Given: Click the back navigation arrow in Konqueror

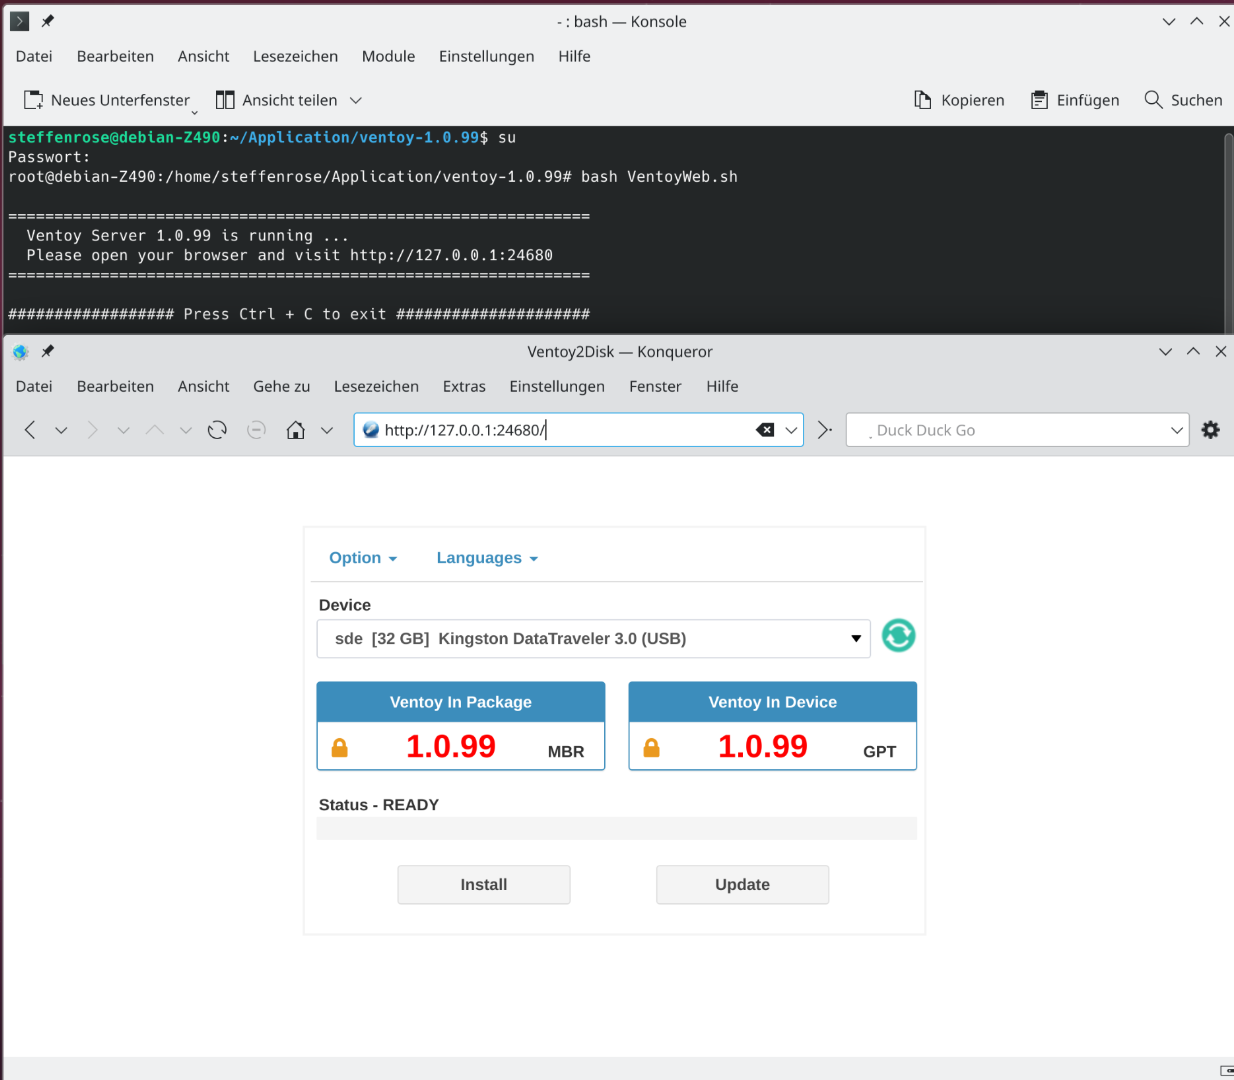Looking at the screenshot, I should click(x=30, y=430).
